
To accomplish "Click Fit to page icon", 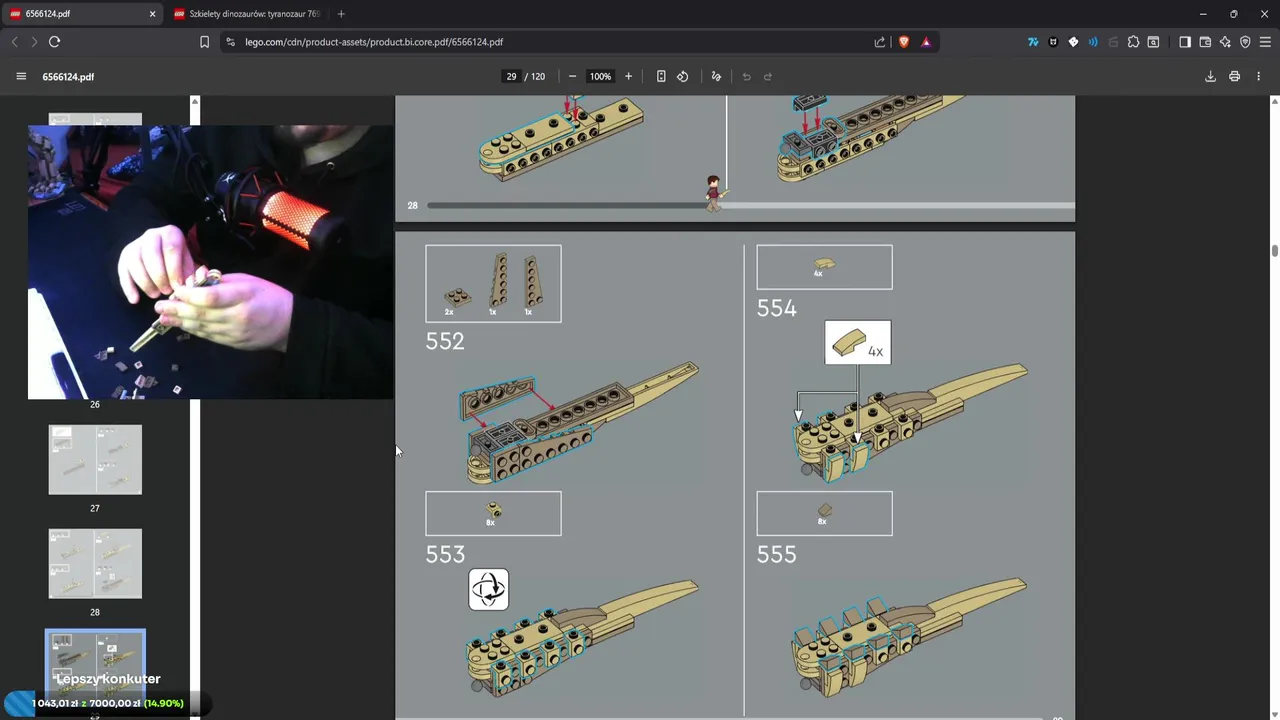I will pos(661,77).
